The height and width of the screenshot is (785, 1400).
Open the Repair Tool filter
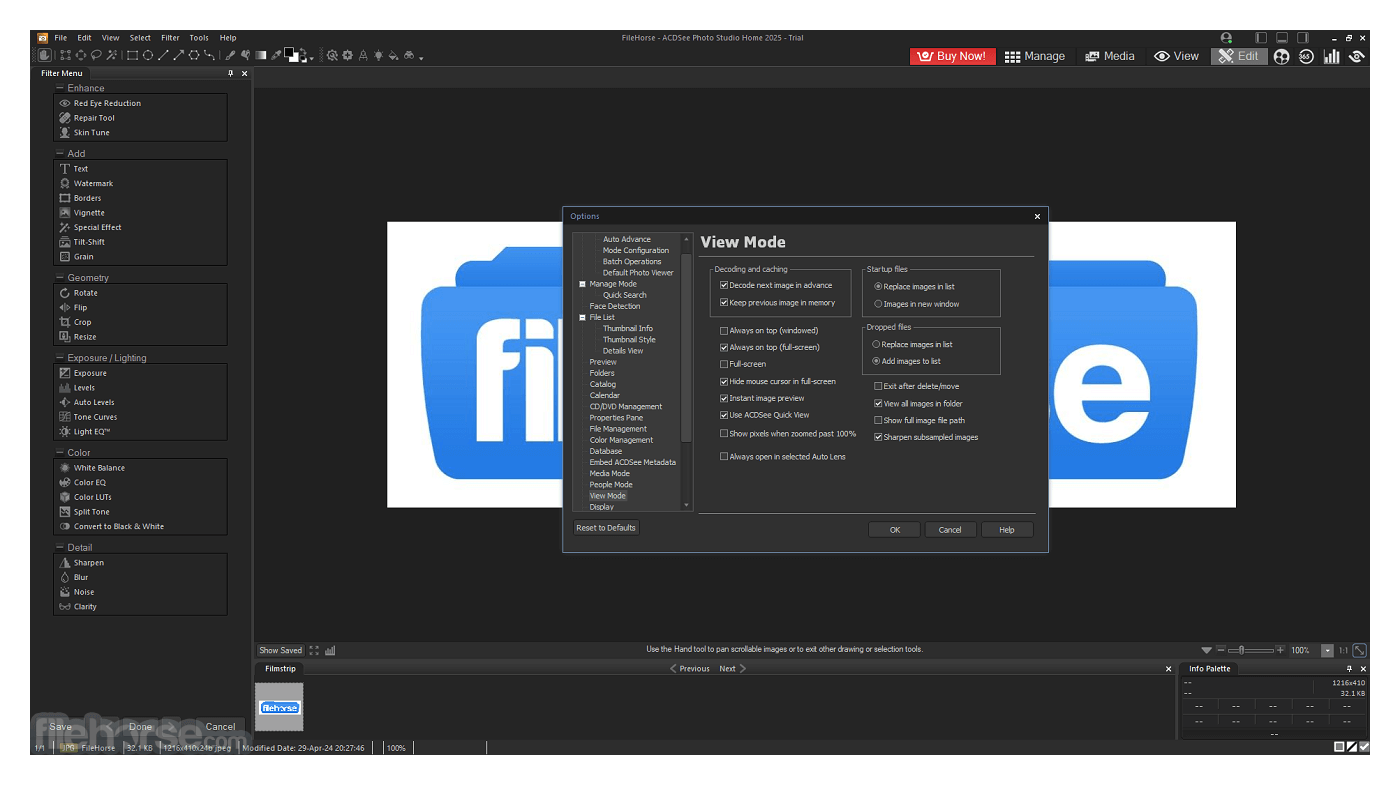pyautogui.click(x=94, y=118)
